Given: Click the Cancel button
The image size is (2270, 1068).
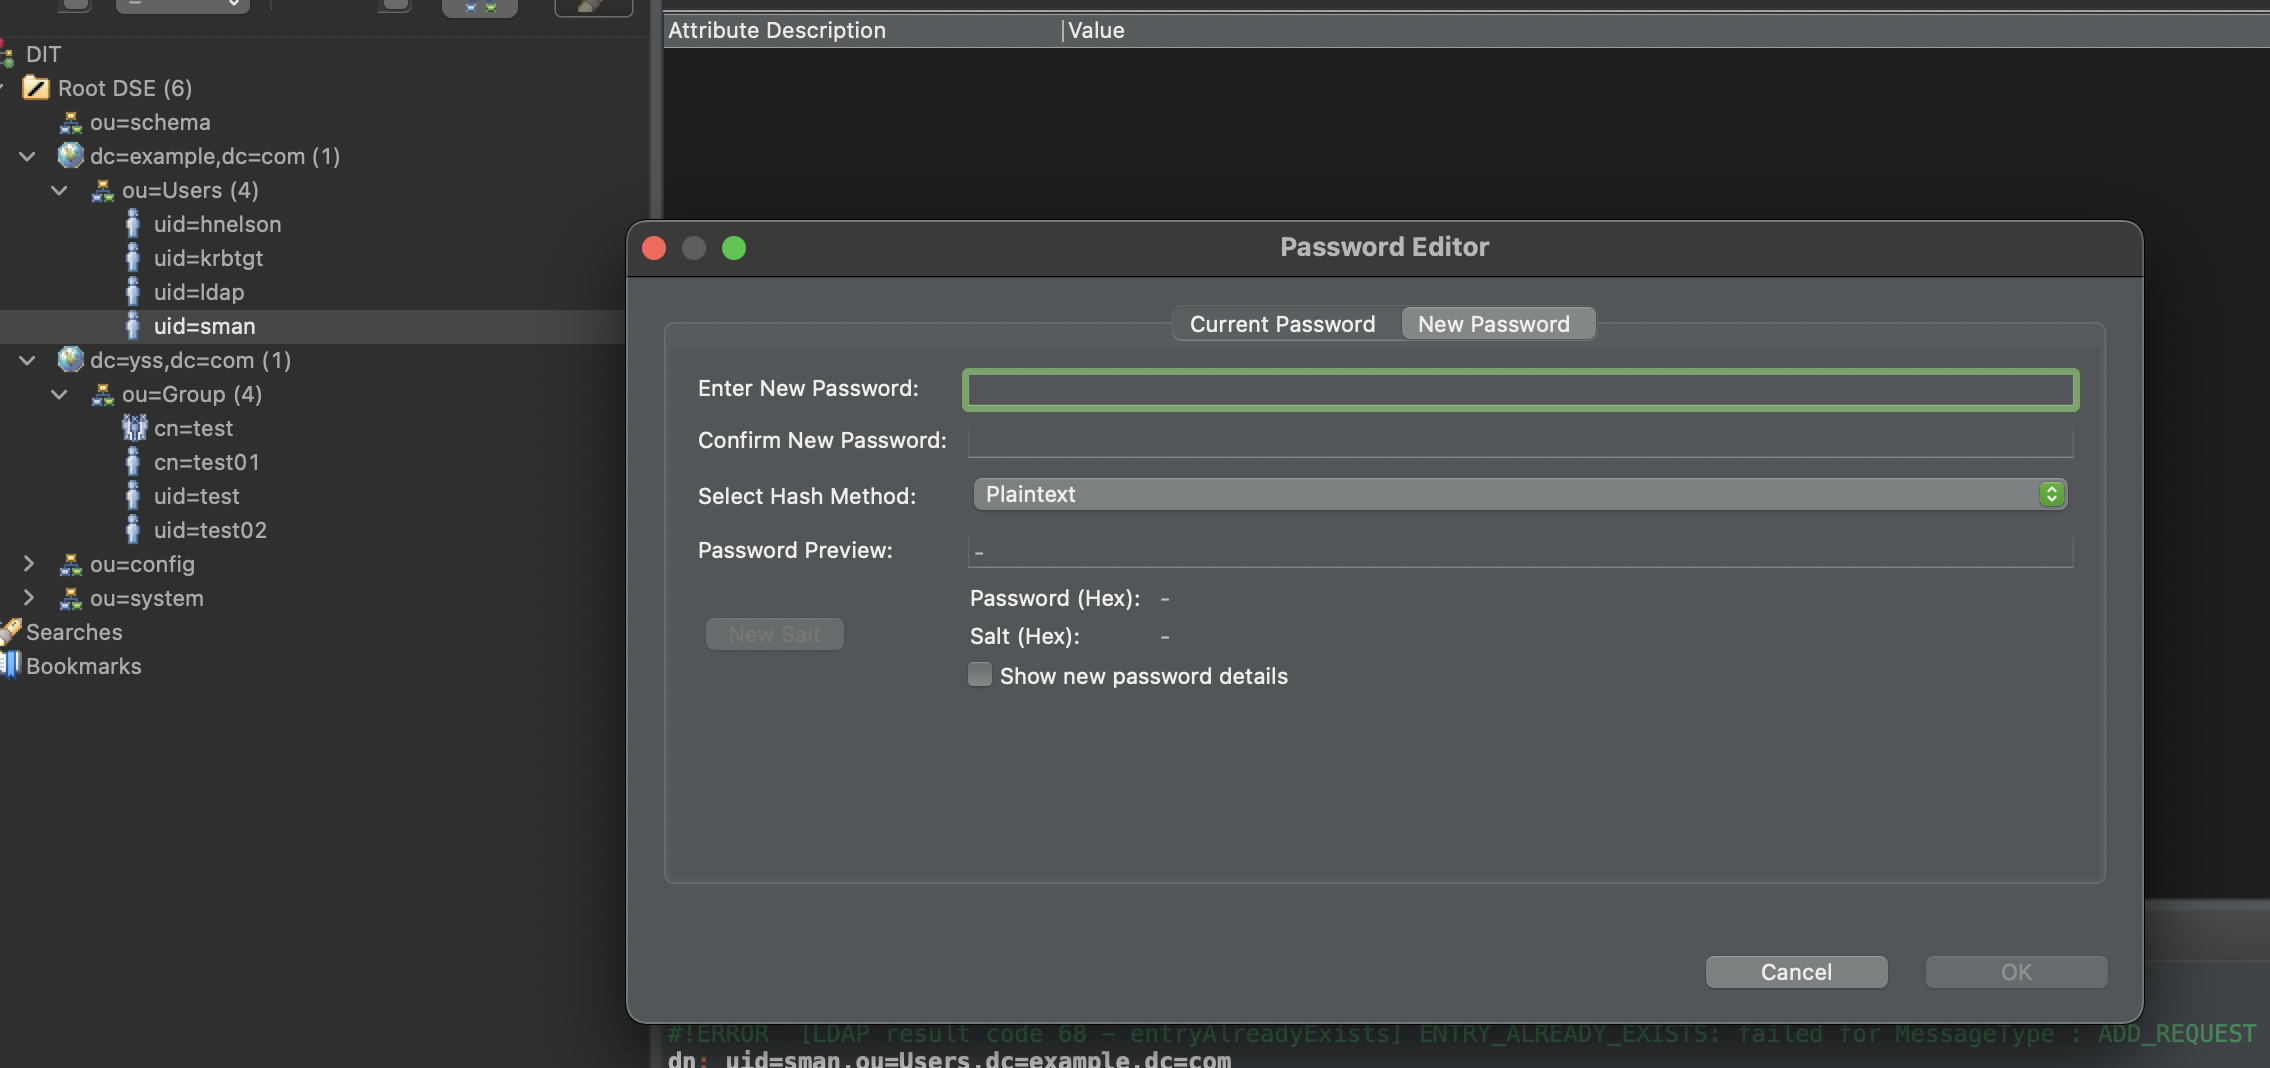Looking at the screenshot, I should (1795, 971).
